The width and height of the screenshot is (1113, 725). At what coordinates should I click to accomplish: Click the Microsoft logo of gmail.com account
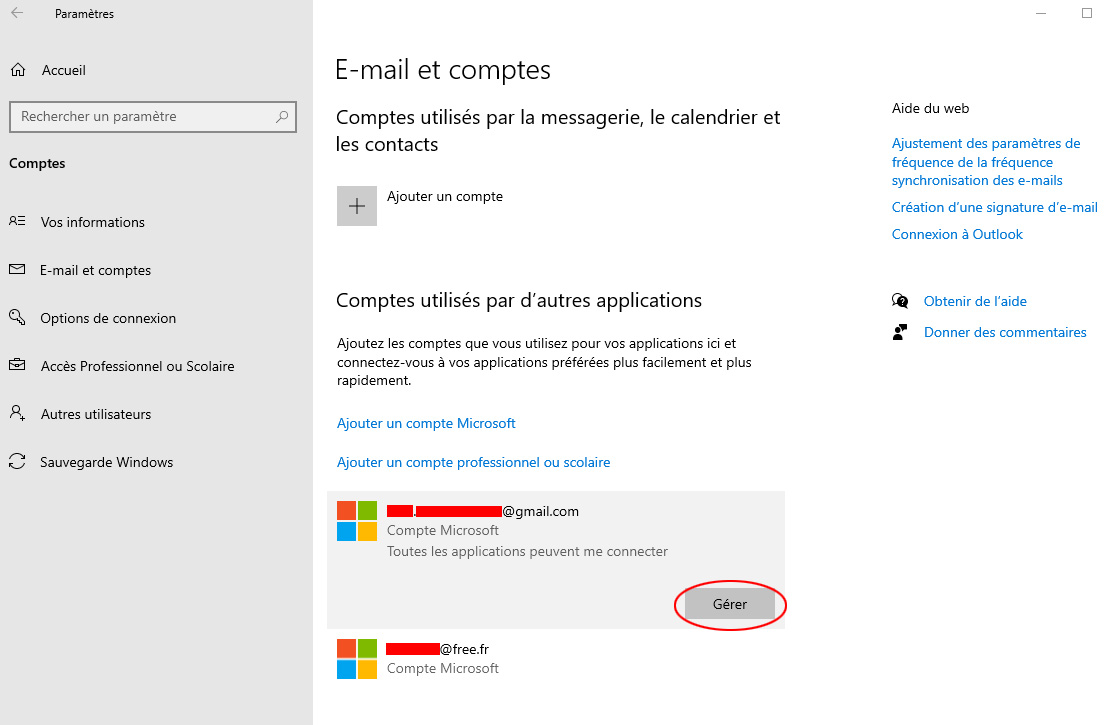coord(356,520)
